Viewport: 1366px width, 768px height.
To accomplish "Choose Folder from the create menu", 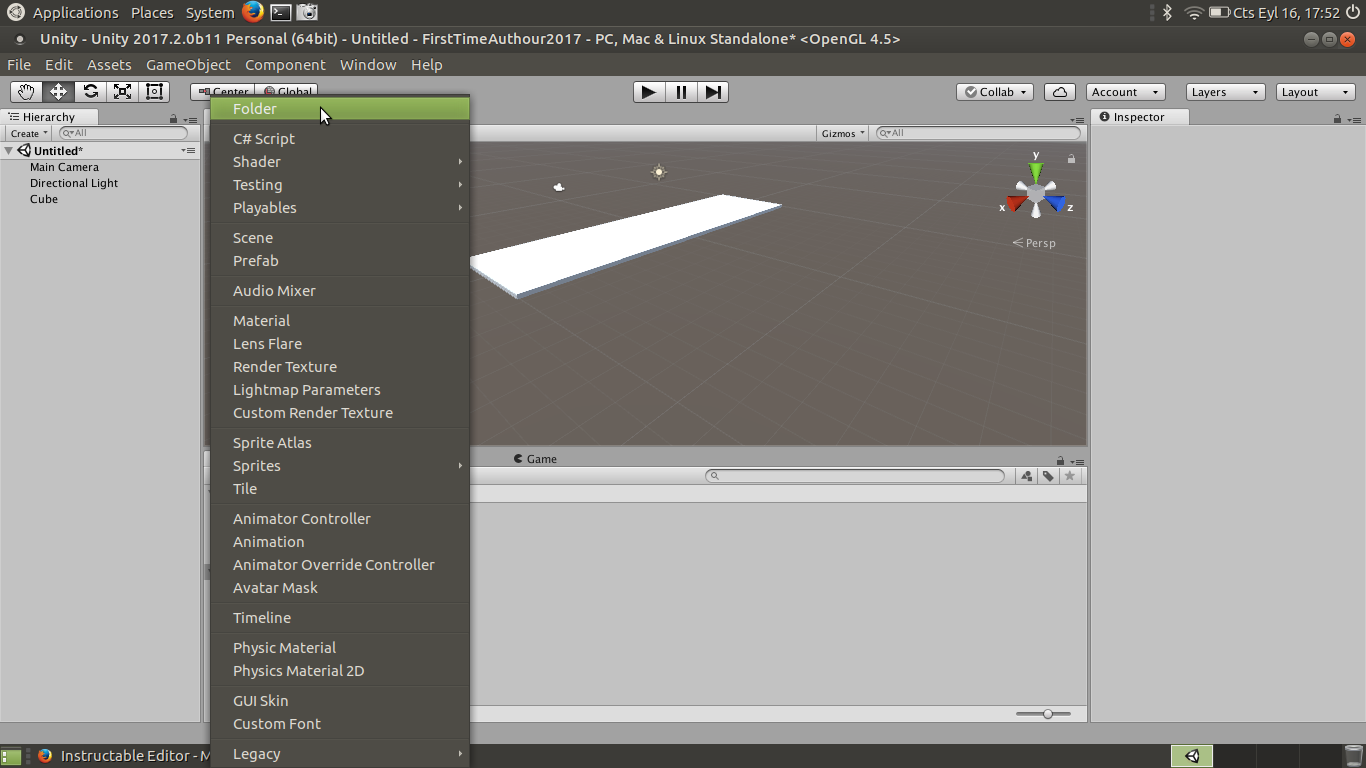I will click(340, 109).
